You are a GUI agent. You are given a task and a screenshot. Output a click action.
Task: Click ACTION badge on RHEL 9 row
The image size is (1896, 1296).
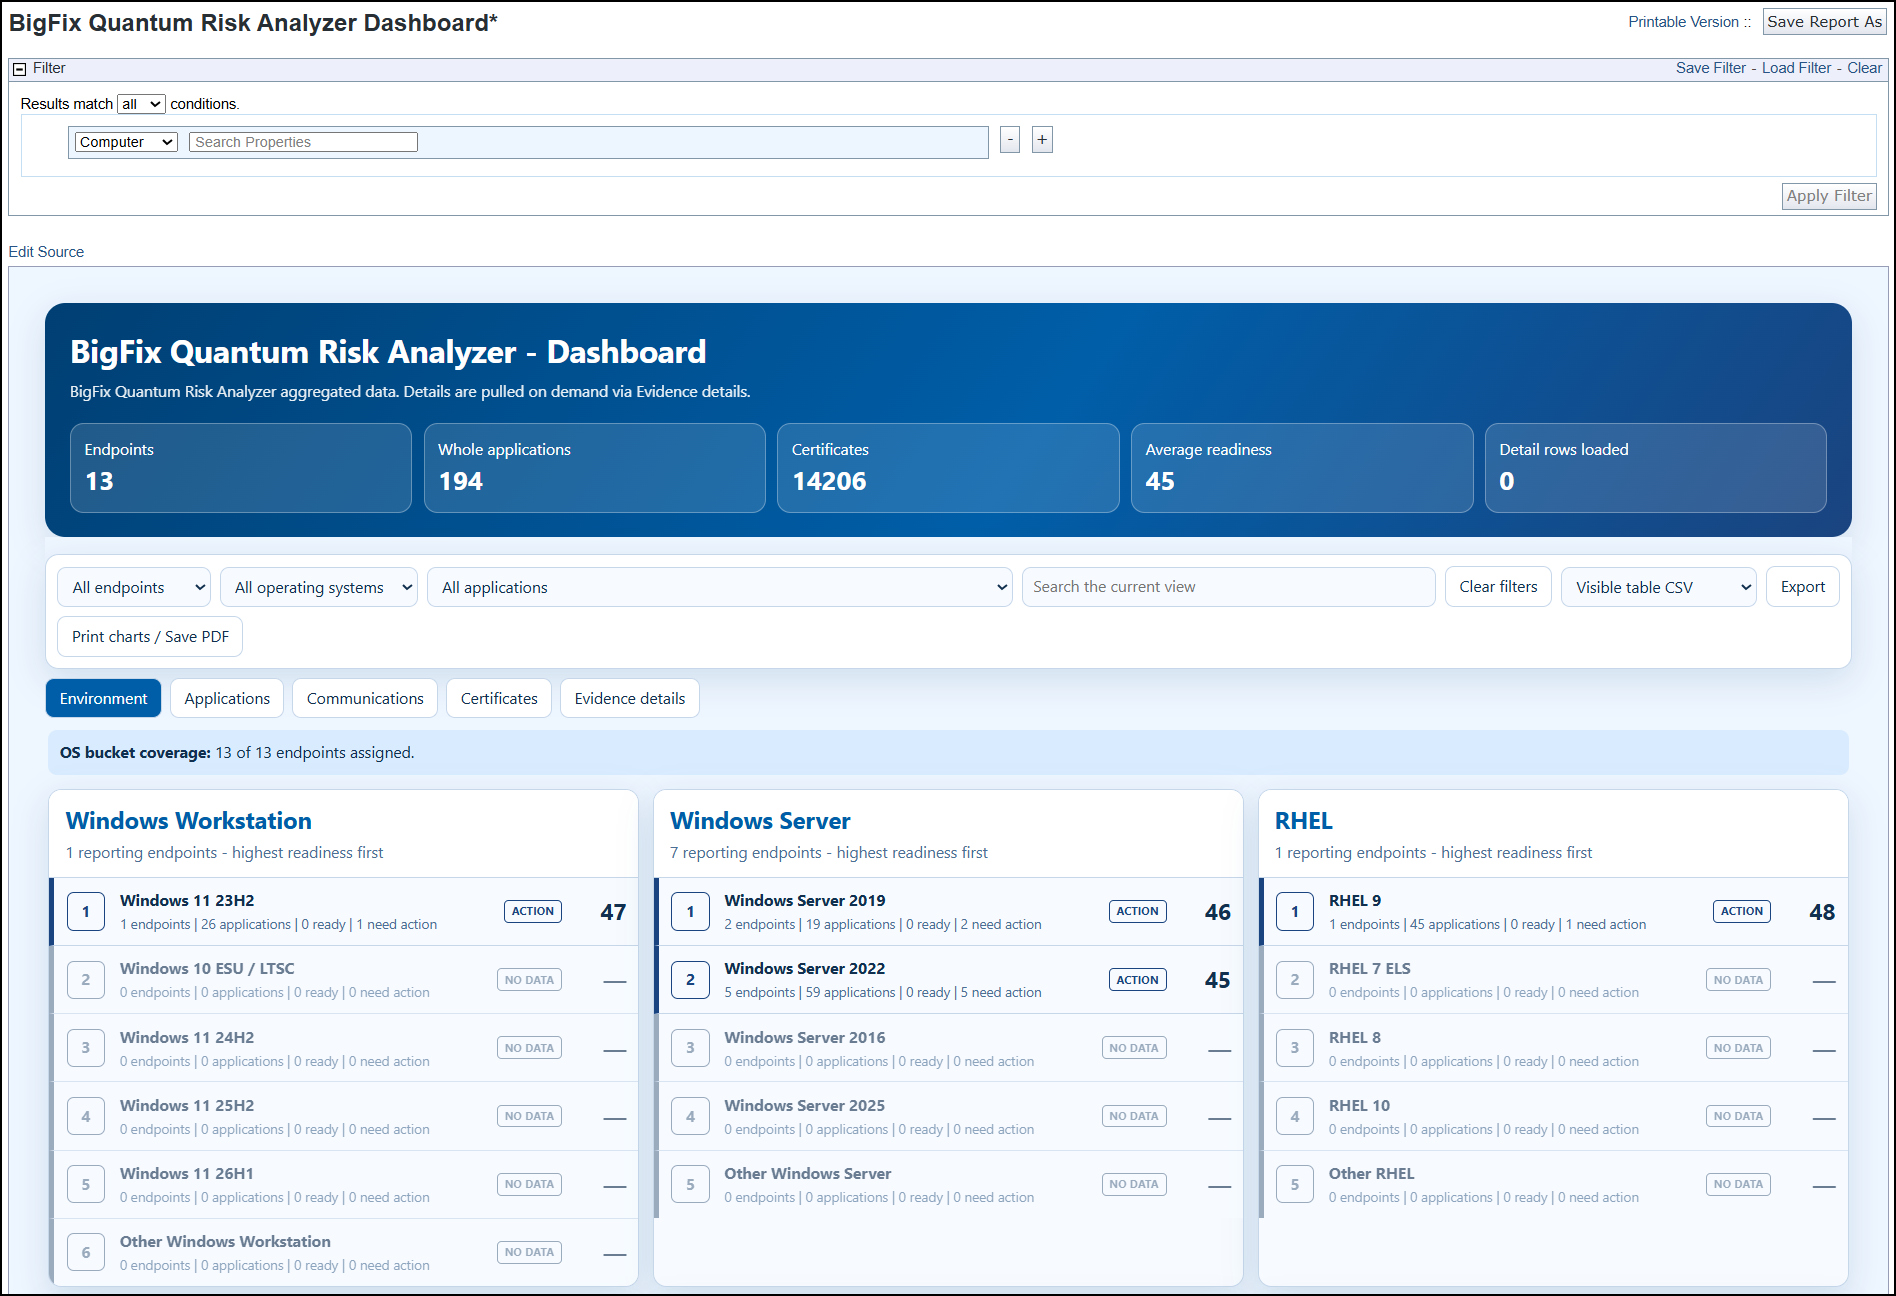click(x=1742, y=912)
